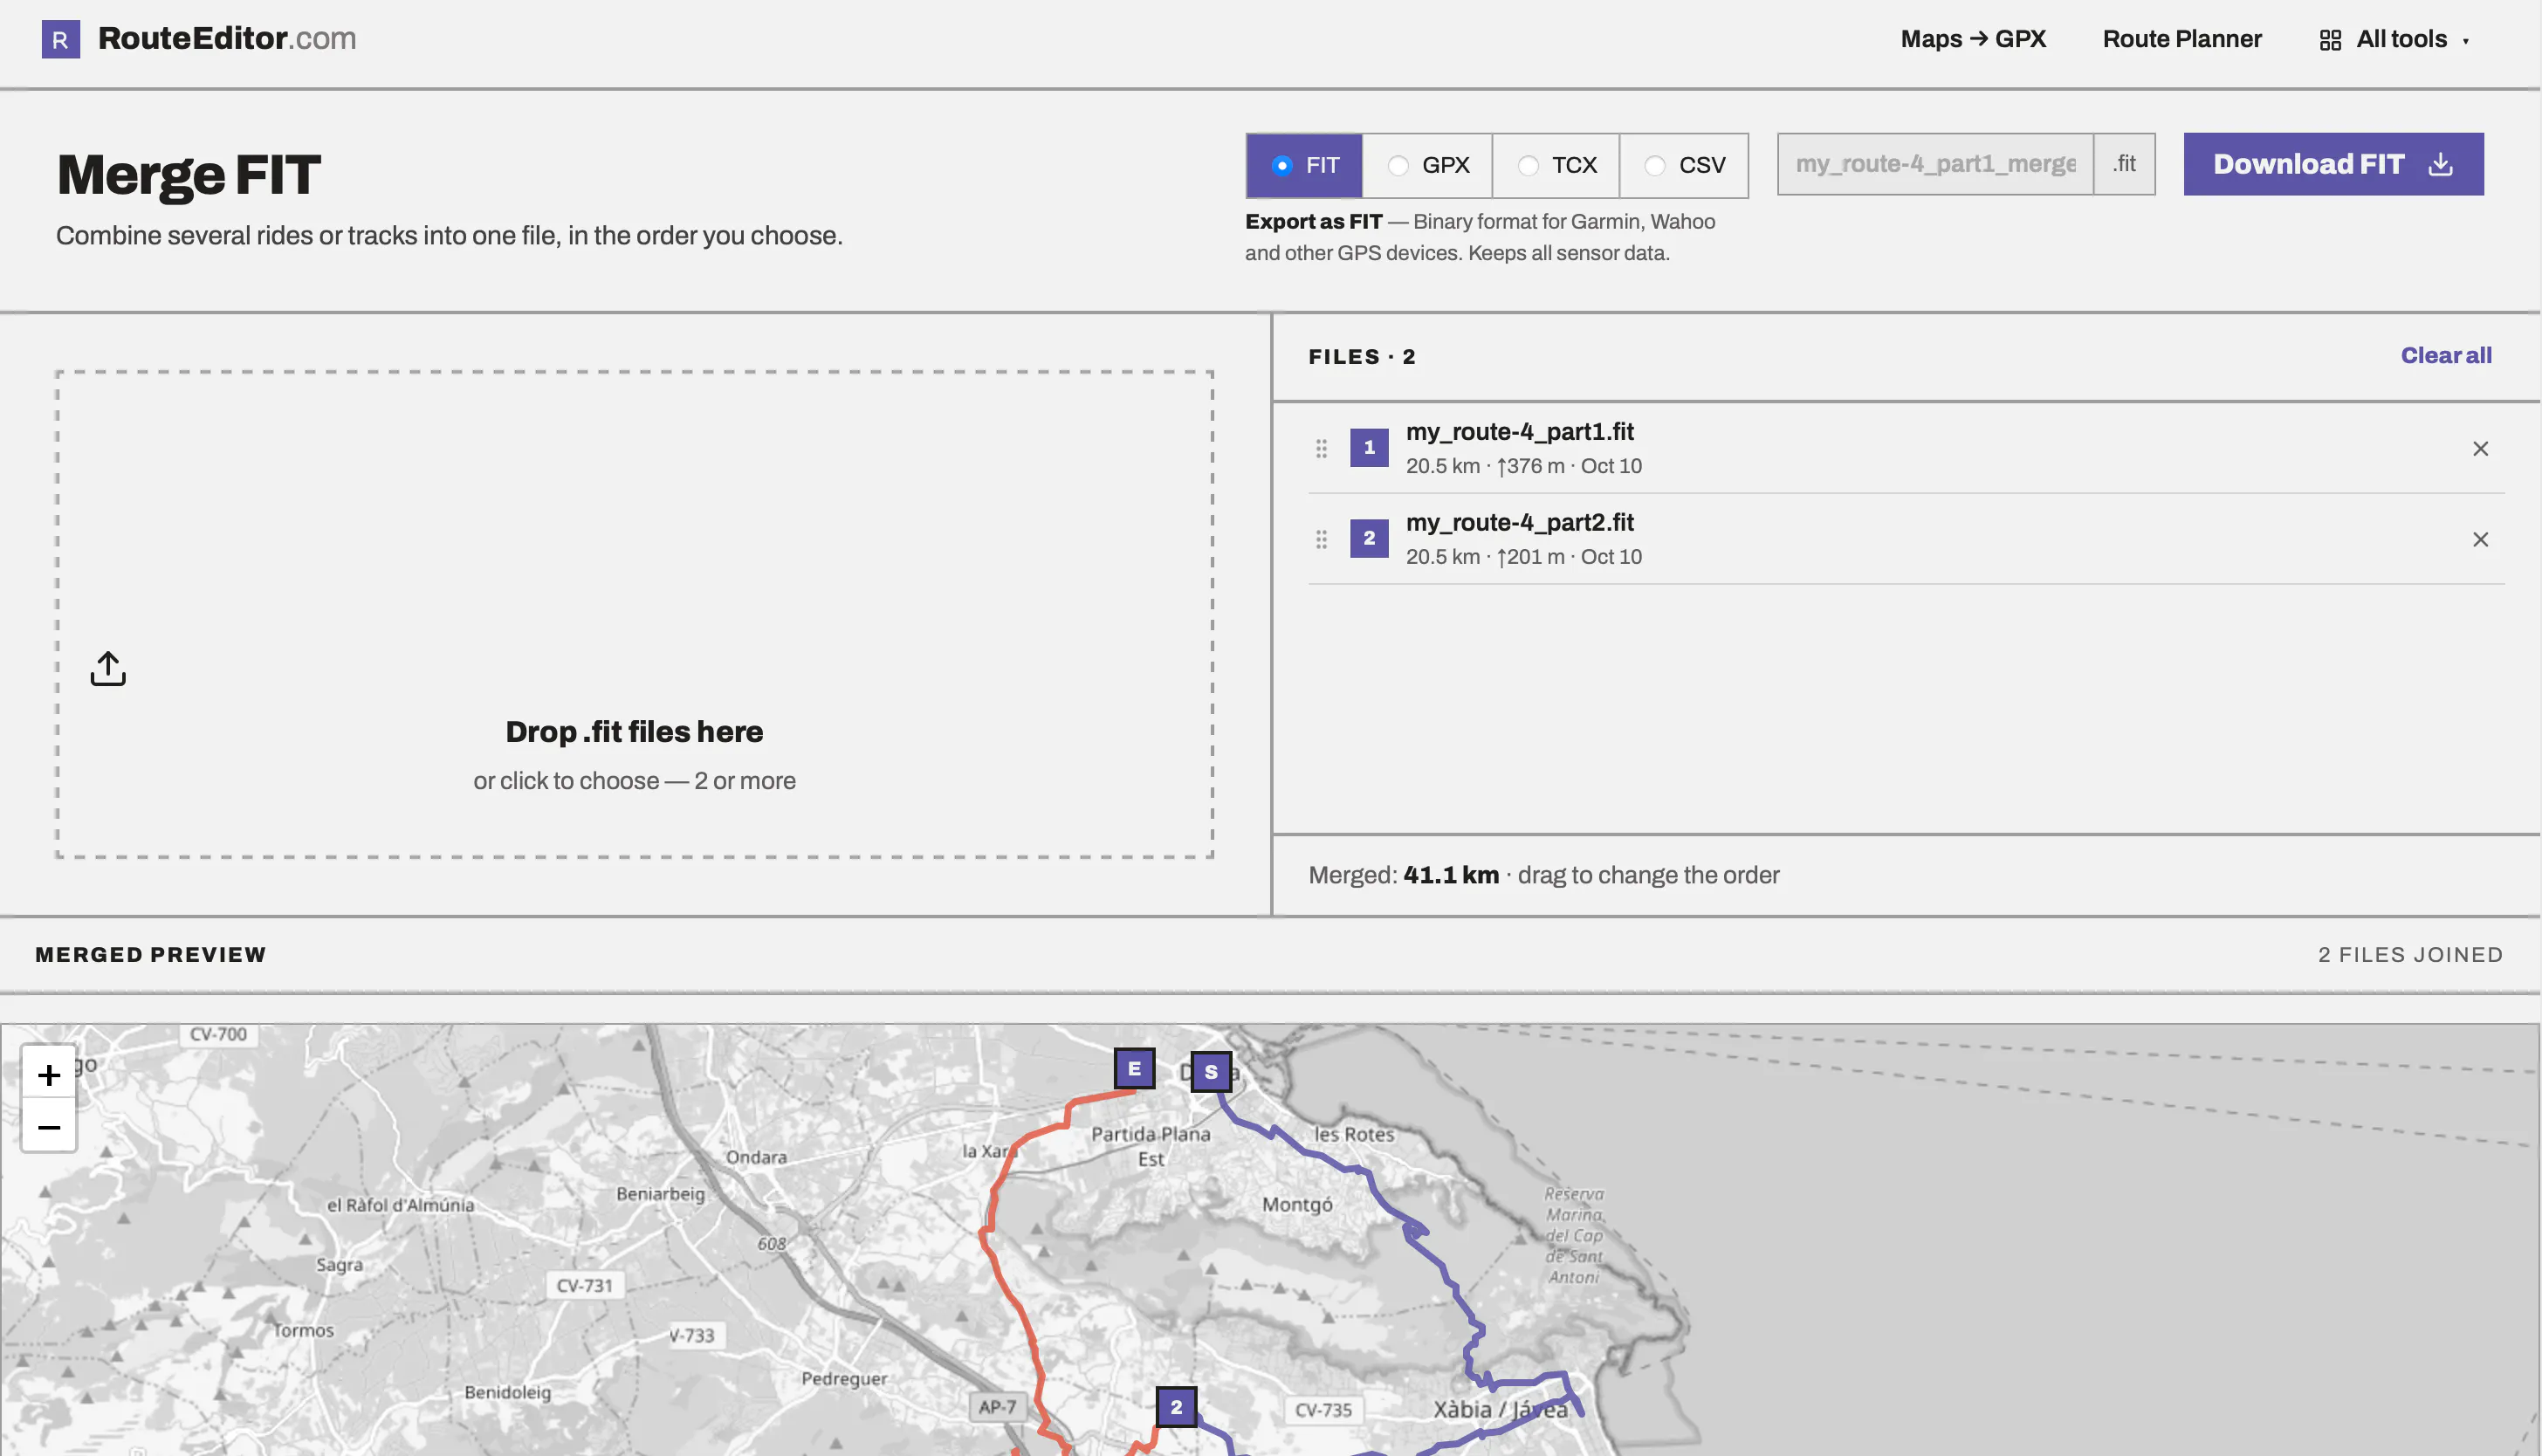Screen dimensions: 2542x1456
Task: Click the download arrow icon in button
Action: [2440, 164]
